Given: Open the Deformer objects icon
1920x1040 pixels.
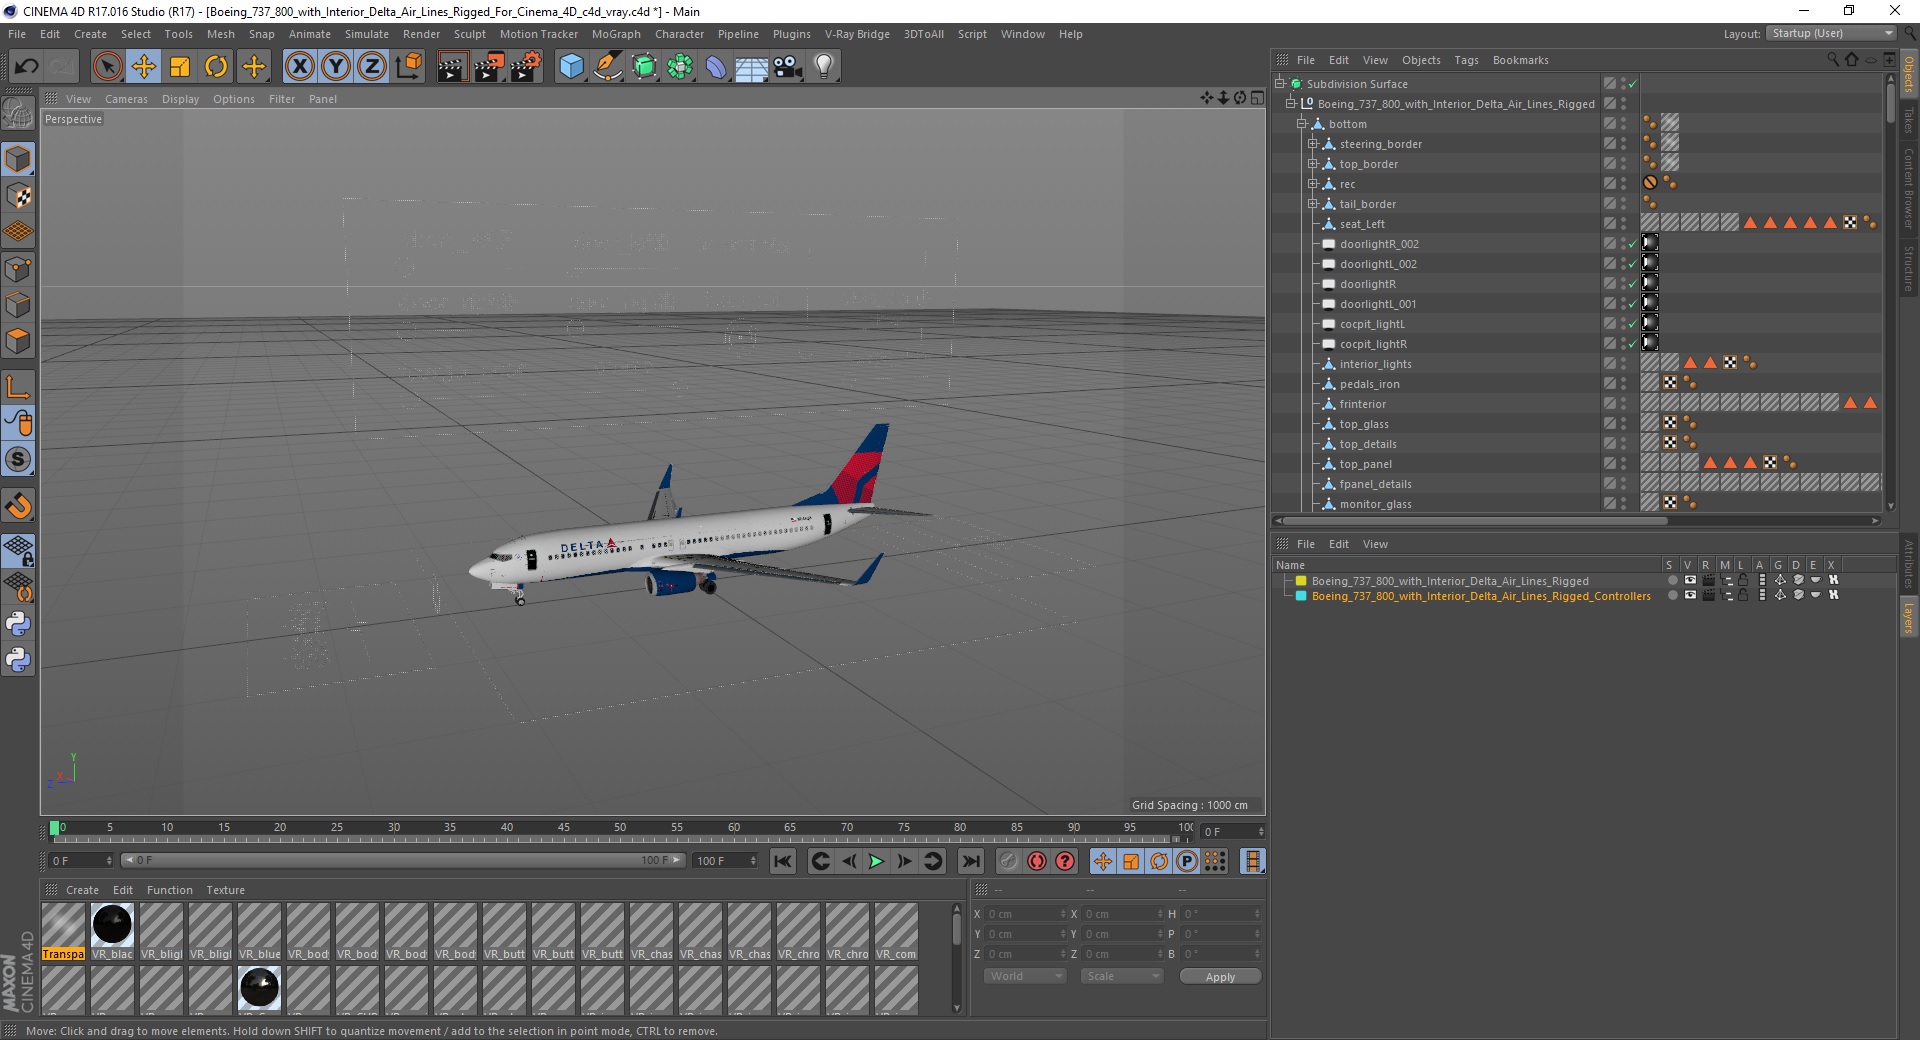Looking at the screenshot, I should pos(716,67).
